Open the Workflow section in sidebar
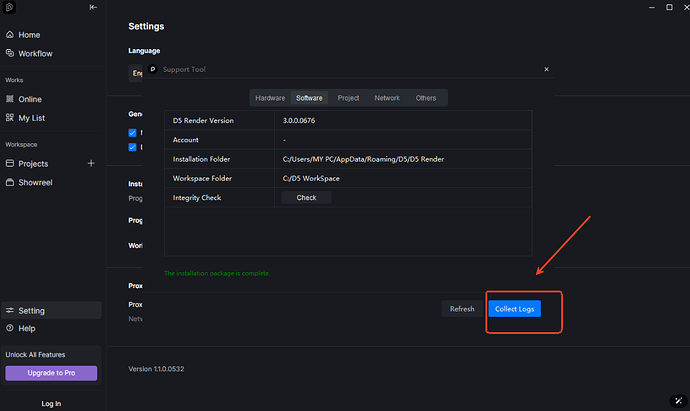 click(34, 53)
